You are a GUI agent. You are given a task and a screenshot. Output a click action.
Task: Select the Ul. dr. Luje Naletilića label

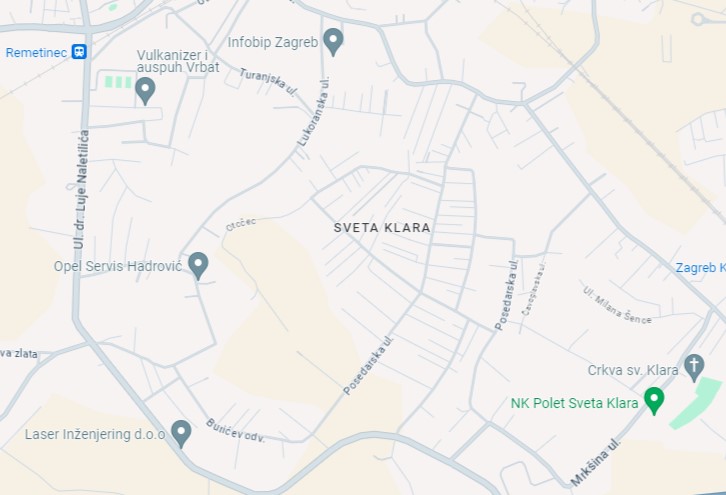point(81,190)
